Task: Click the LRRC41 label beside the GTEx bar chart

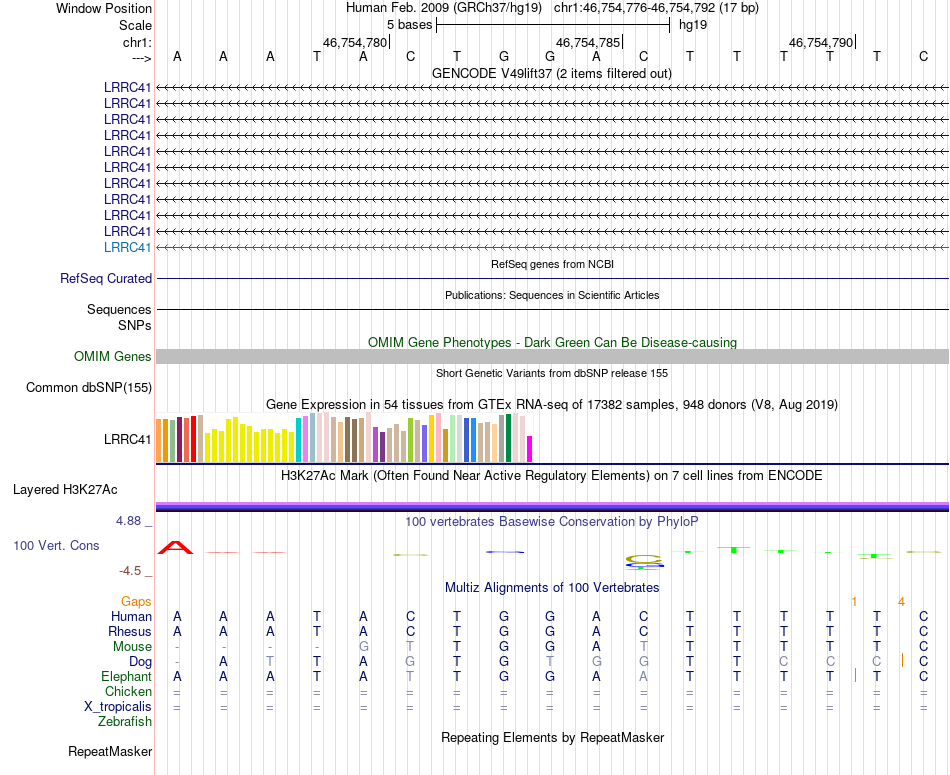Action: click(x=127, y=439)
